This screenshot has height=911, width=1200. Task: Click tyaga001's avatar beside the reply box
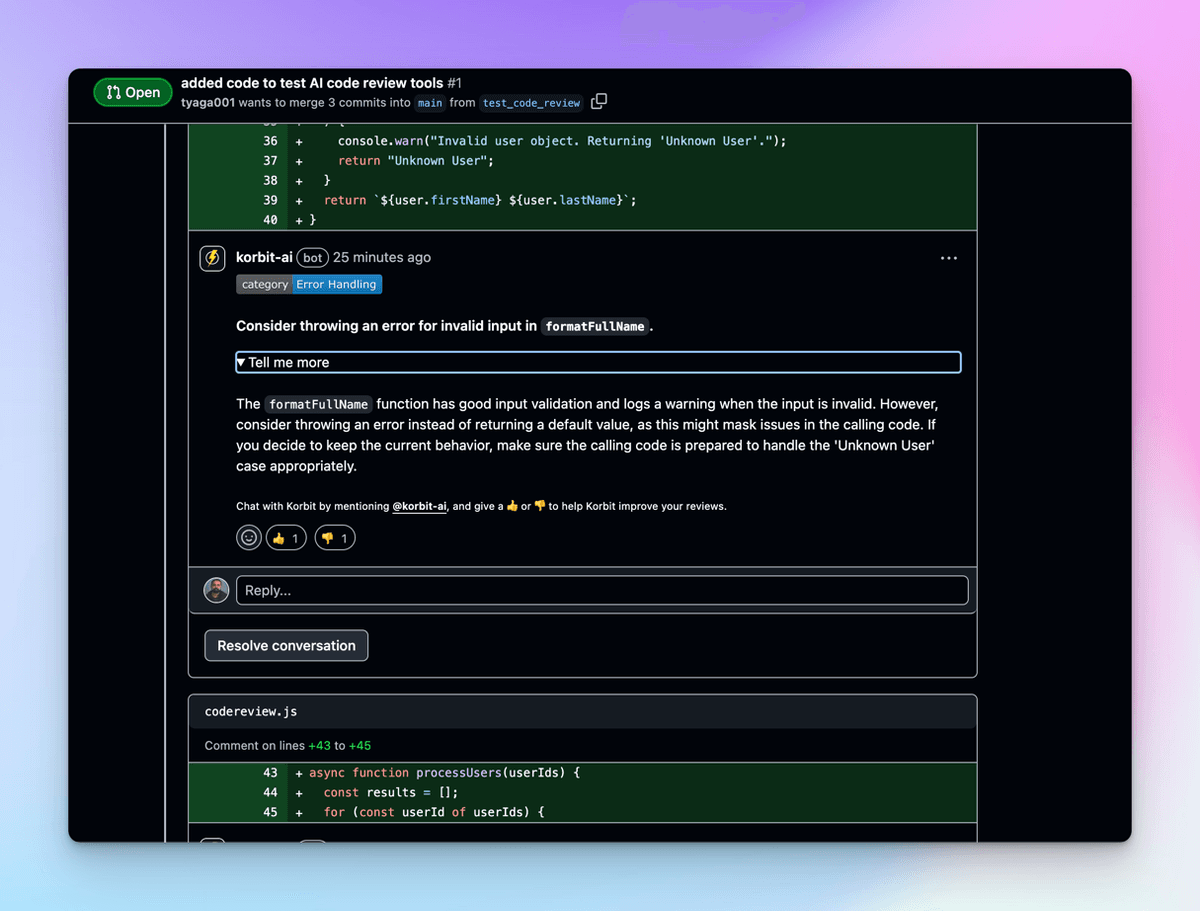coord(216,590)
